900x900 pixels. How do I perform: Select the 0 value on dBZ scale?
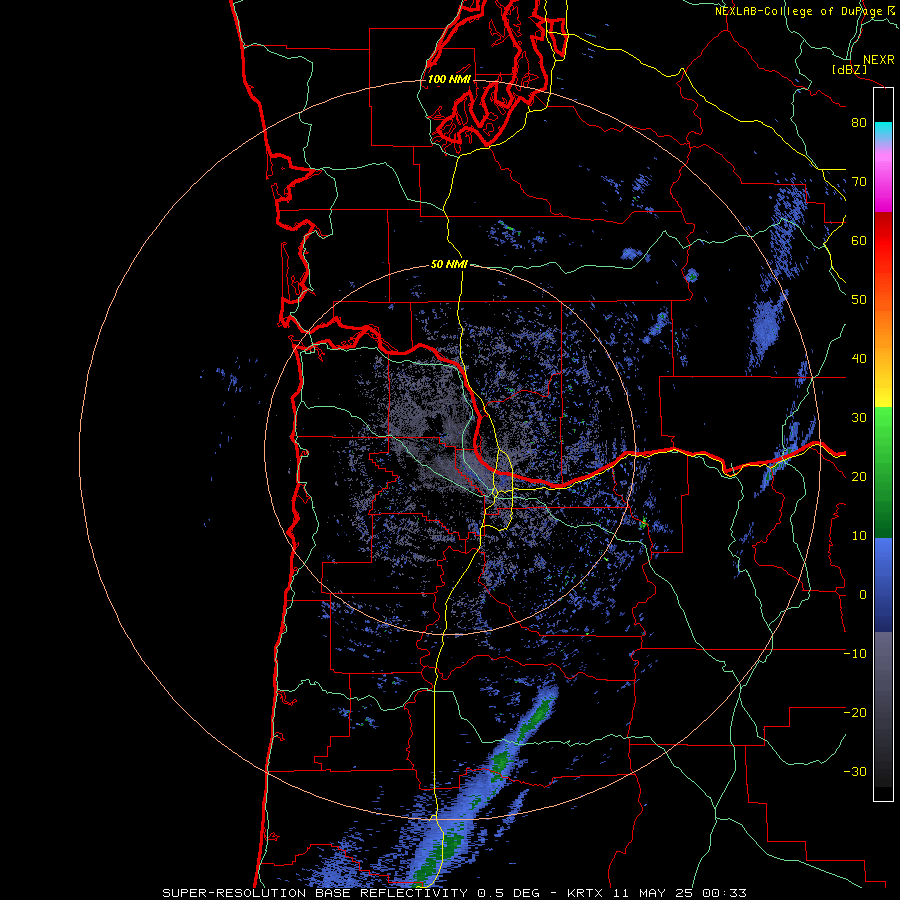[863, 595]
